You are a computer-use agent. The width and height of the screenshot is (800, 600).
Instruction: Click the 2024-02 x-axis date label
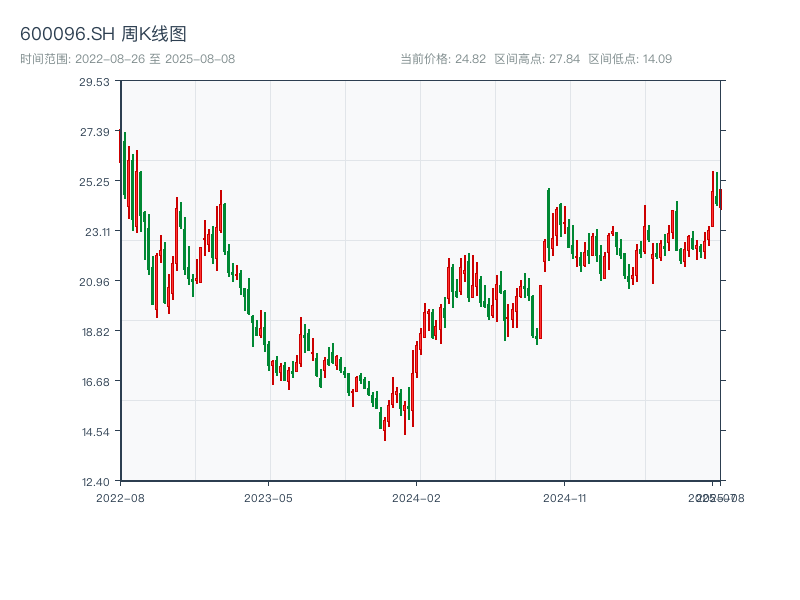point(417,497)
